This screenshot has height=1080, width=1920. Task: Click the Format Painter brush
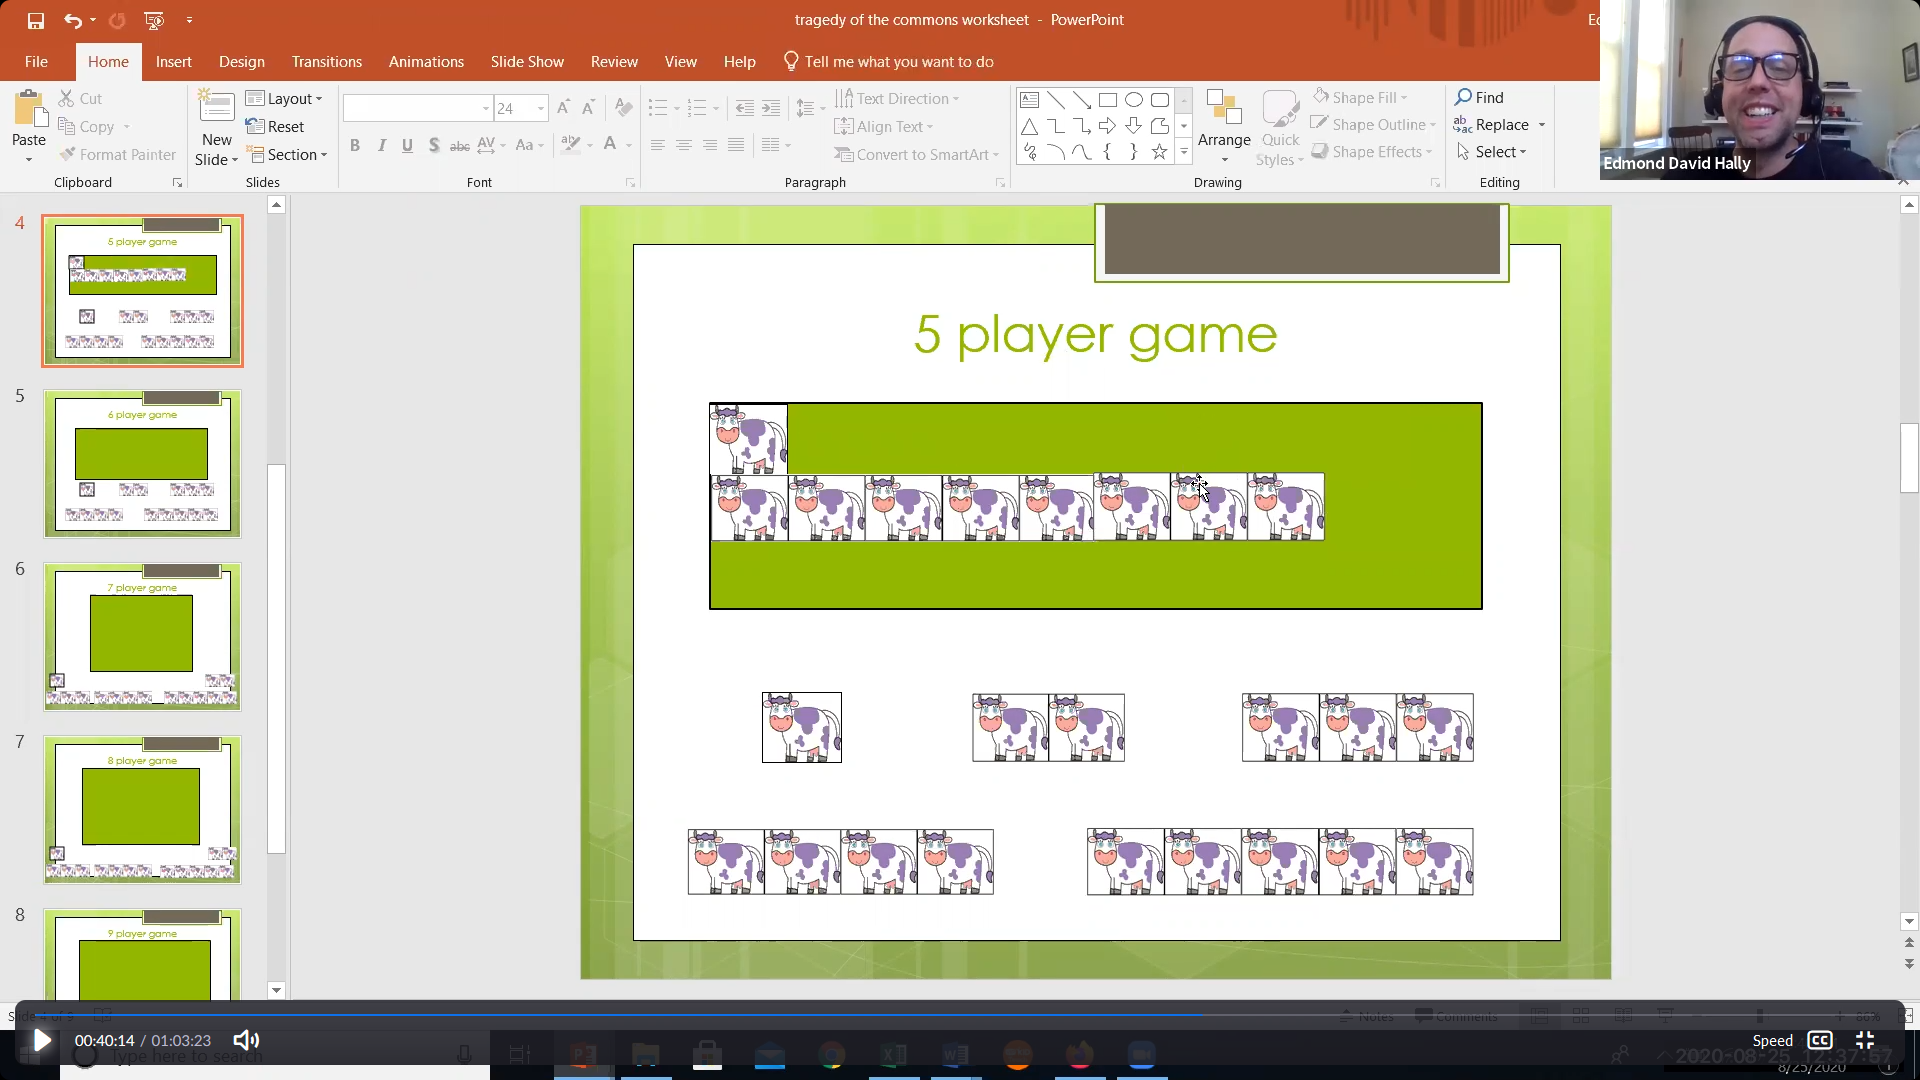click(118, 154)
